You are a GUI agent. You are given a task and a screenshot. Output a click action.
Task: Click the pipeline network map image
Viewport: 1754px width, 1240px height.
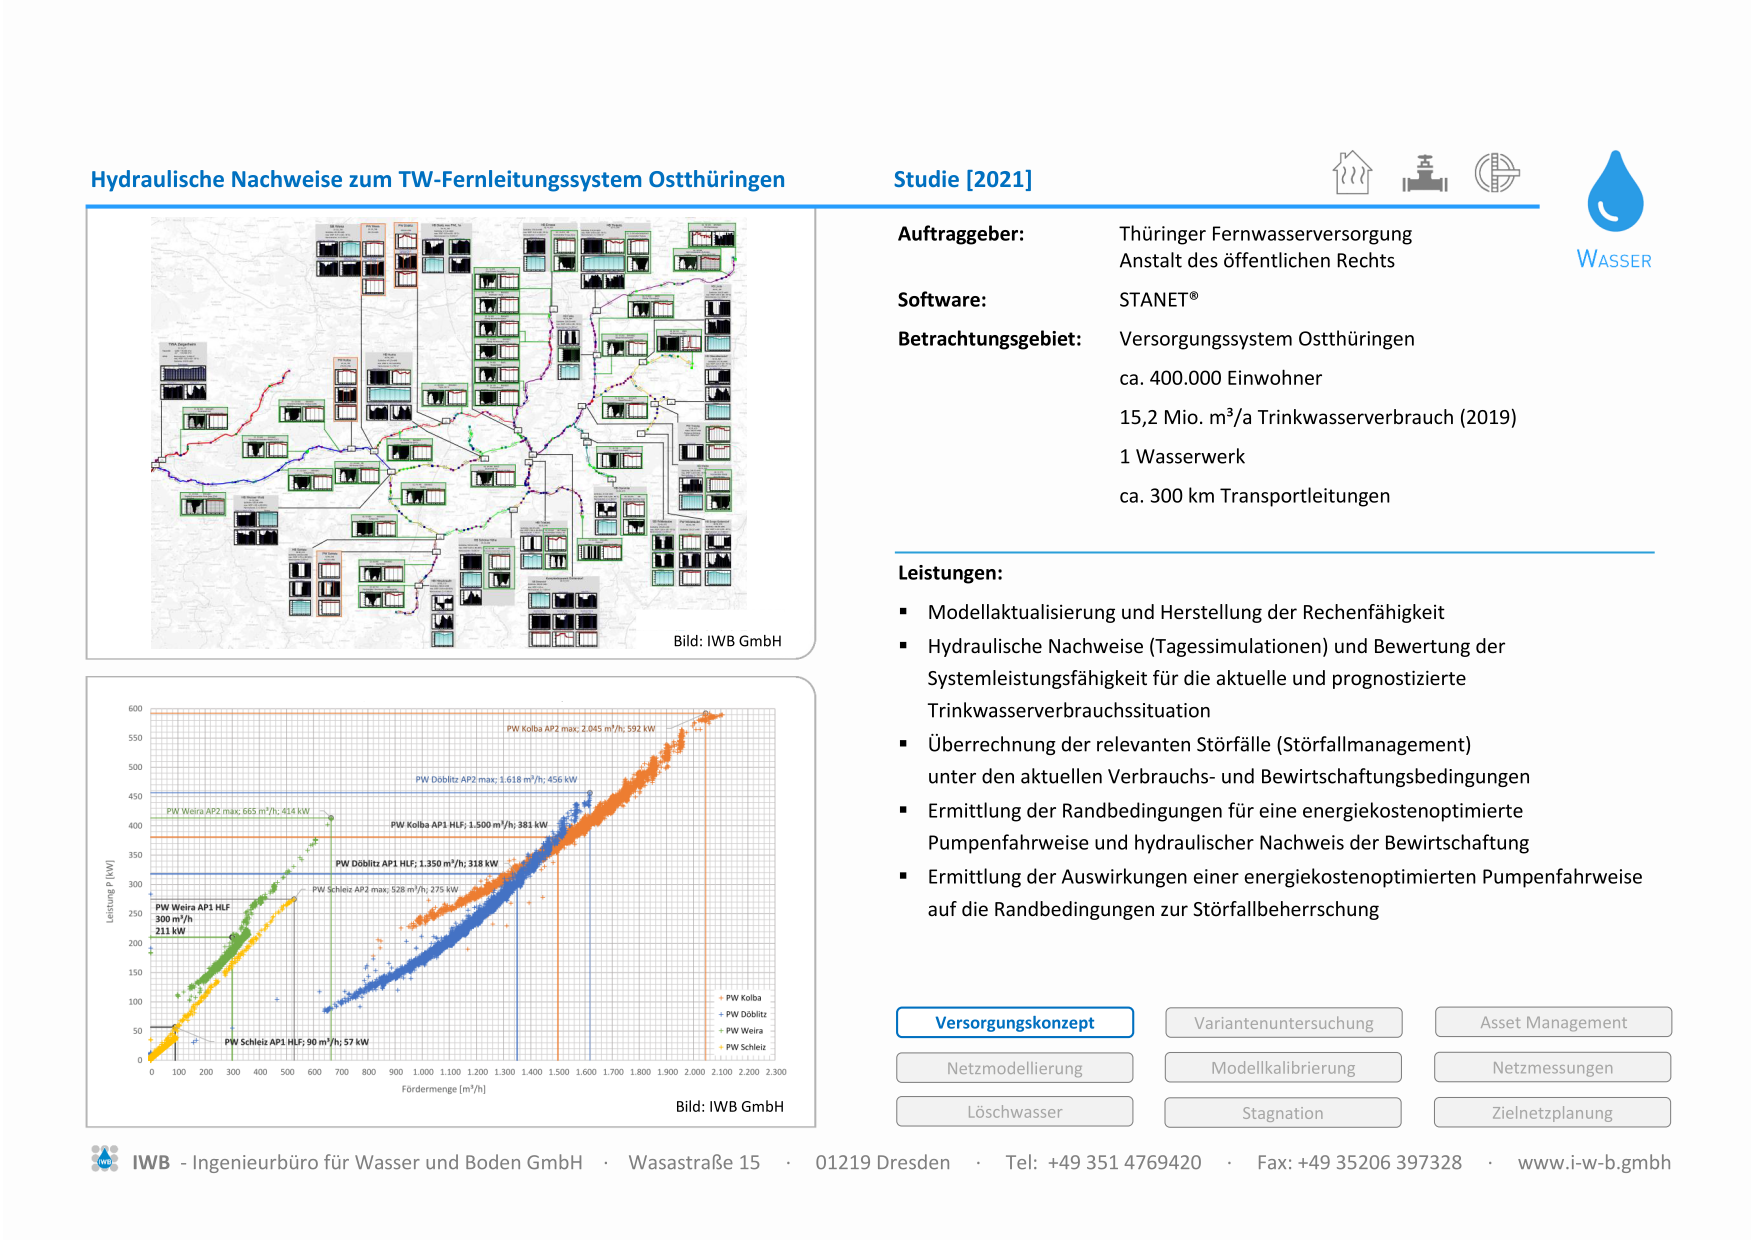pos(448,430)
